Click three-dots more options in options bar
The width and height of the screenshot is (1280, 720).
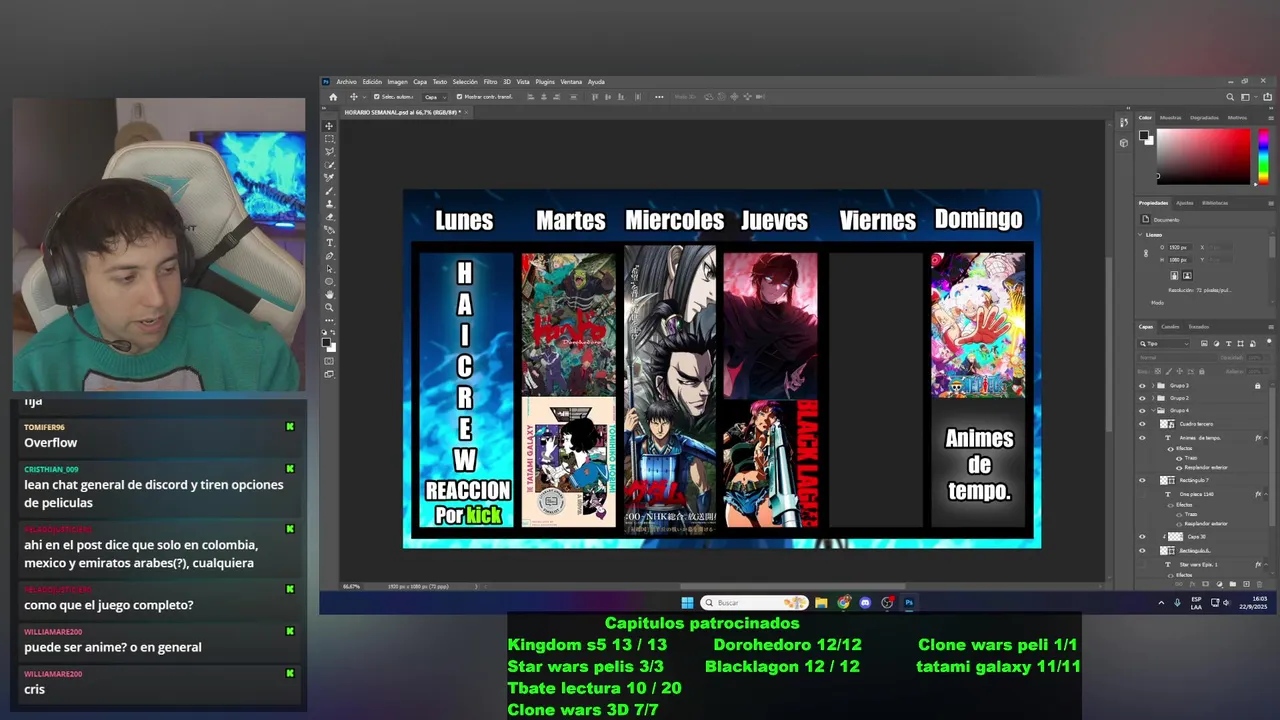tap(659, 97)
